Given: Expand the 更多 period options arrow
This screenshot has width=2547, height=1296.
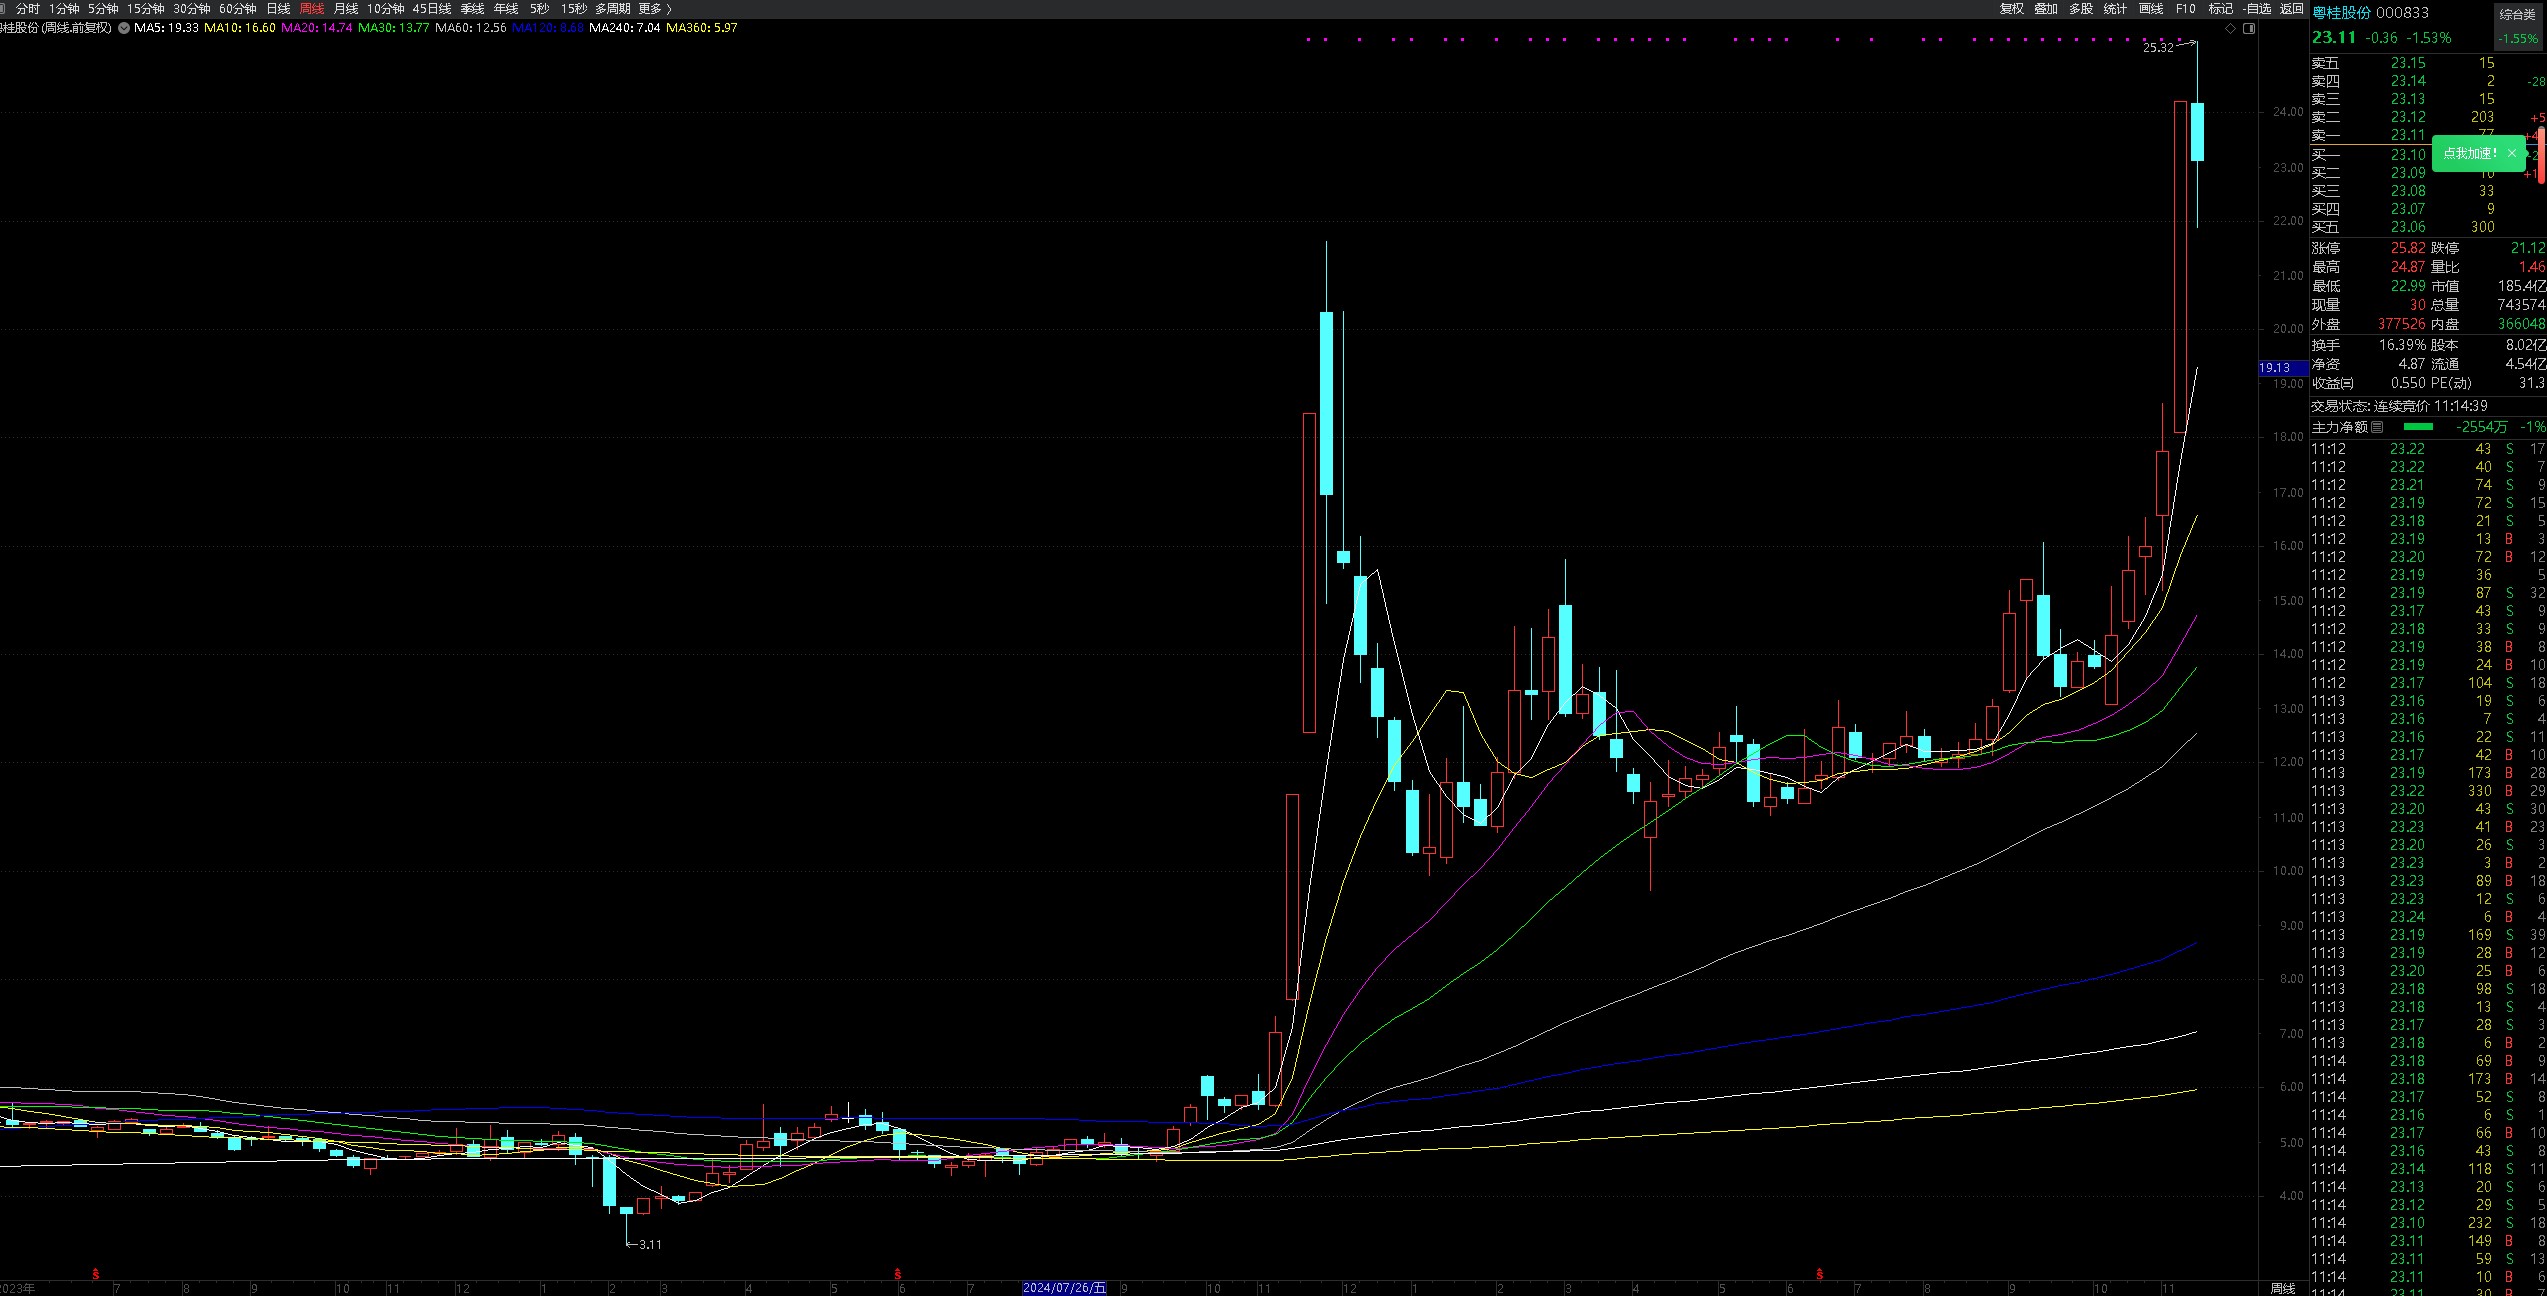Looking at the screenshot, I should pyautogui.click(x=668, y=9).
